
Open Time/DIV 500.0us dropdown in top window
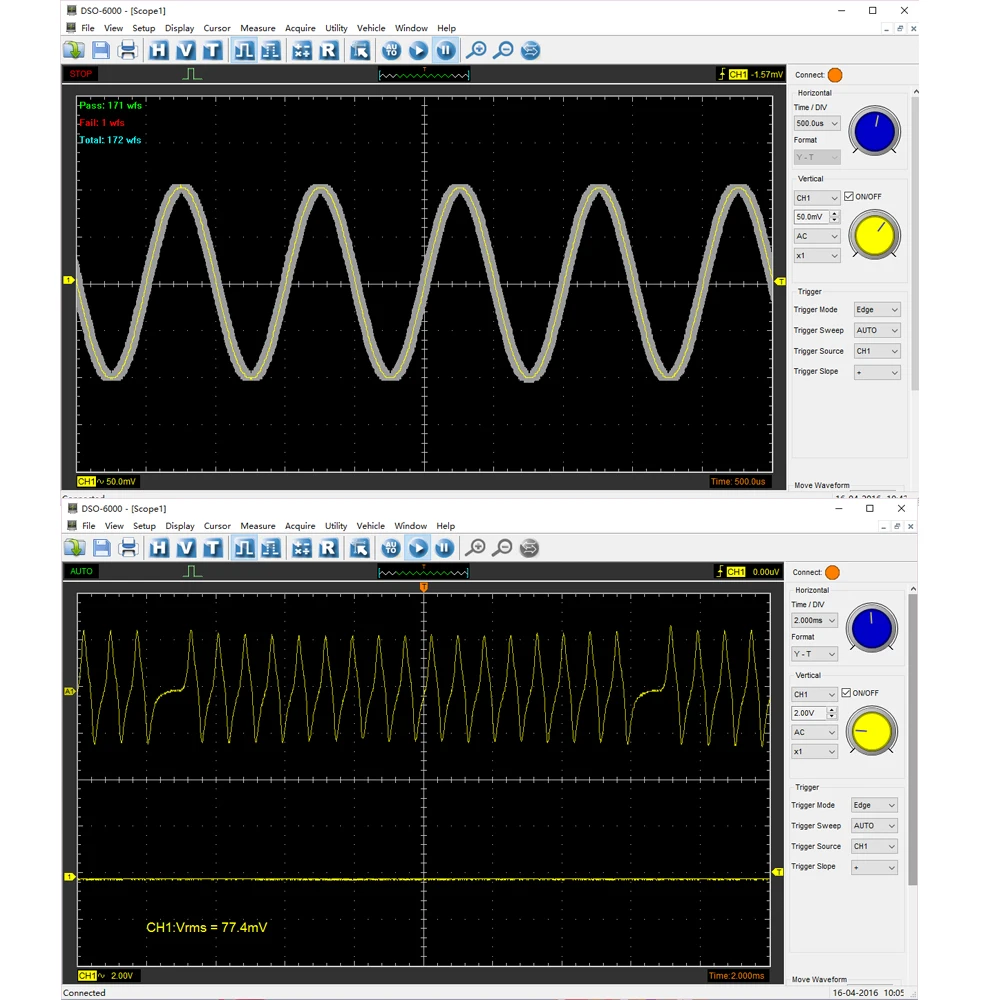pyautogui.click(x=817, y=123)
